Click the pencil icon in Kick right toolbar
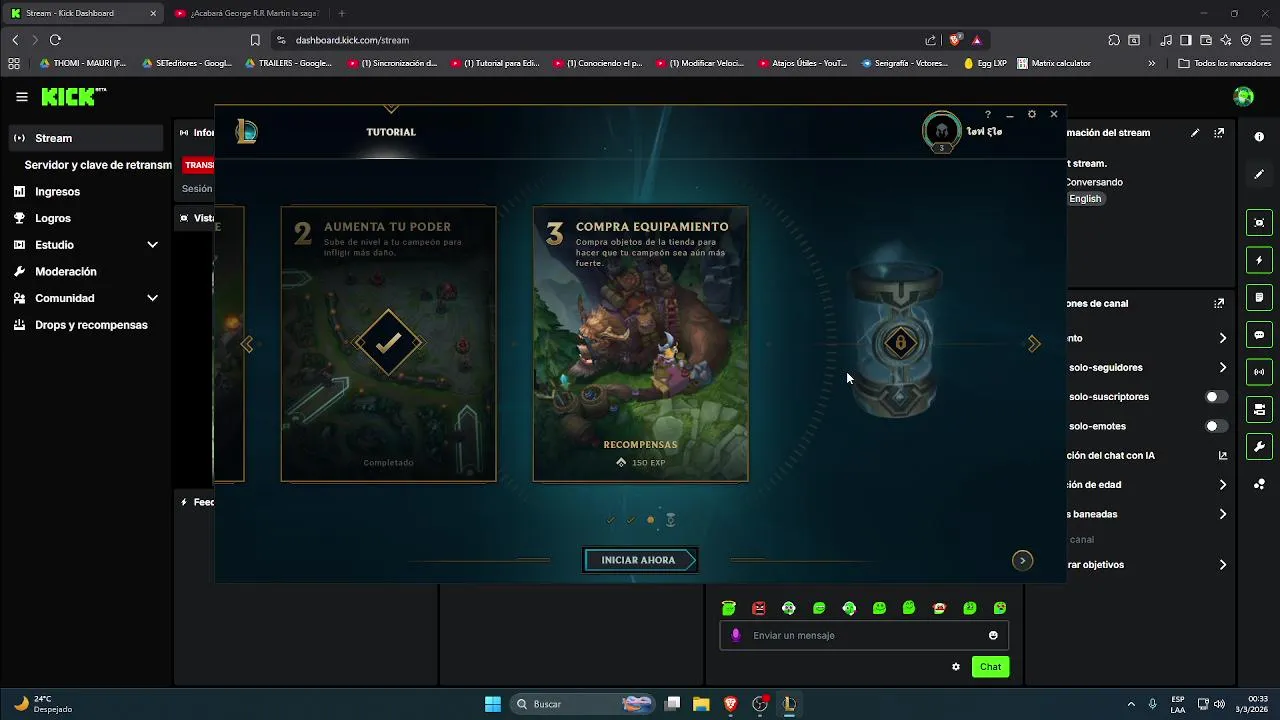This screenshot has width=1280, height=720. [1259, 174]
